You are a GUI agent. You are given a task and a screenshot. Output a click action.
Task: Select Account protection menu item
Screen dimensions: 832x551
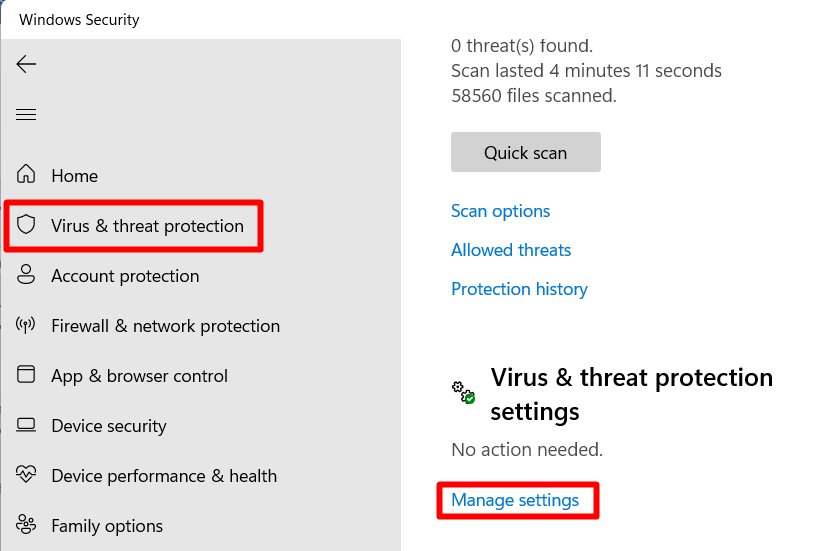point(125,276)
